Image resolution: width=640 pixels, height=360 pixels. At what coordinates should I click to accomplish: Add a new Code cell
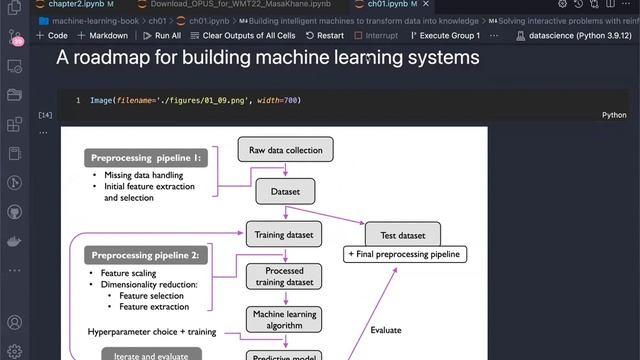[x=52, y=36]
